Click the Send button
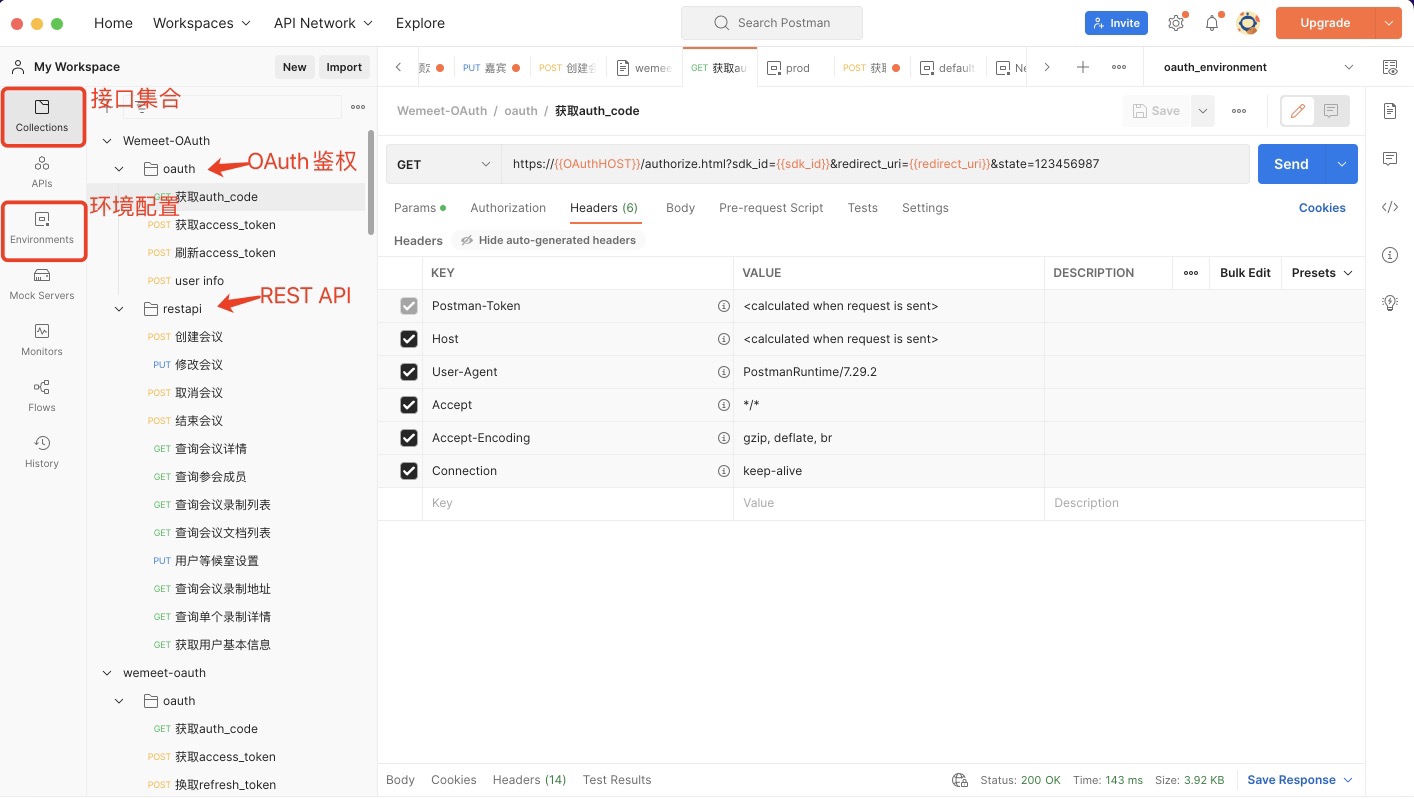The image size is (1414, 799). [x=1291, y=164]
